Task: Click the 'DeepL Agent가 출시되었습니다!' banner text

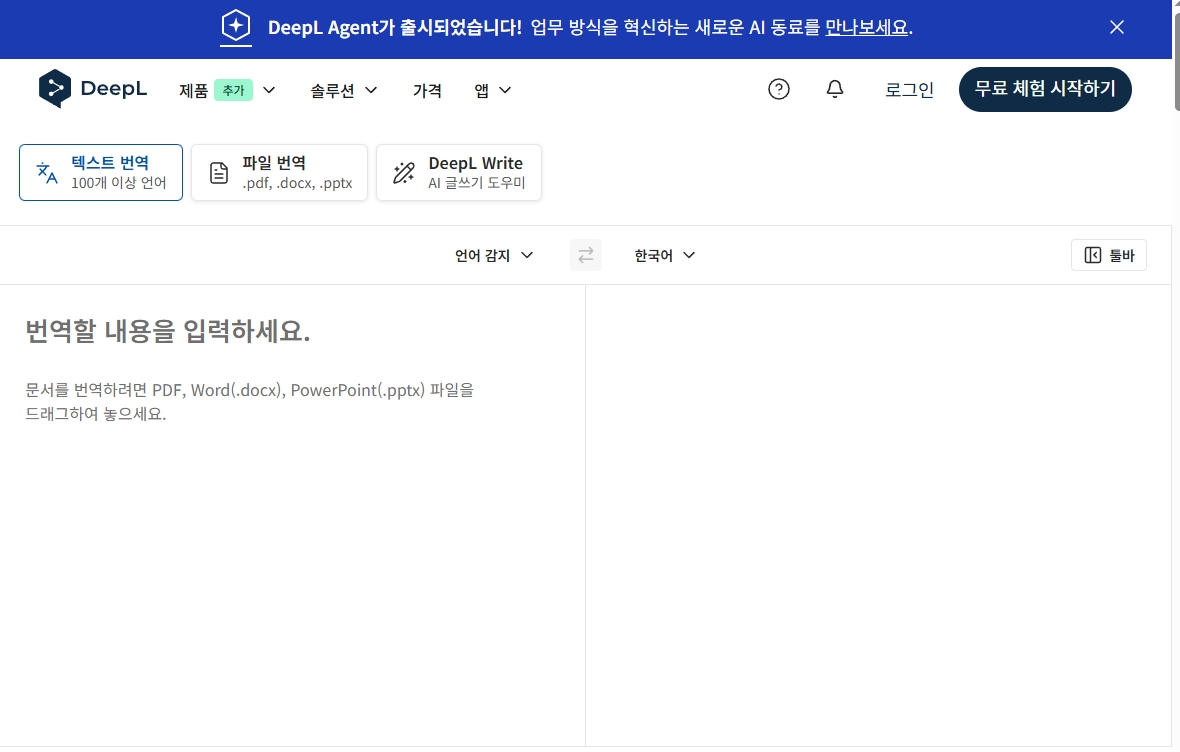Action: tap(394, 27)
